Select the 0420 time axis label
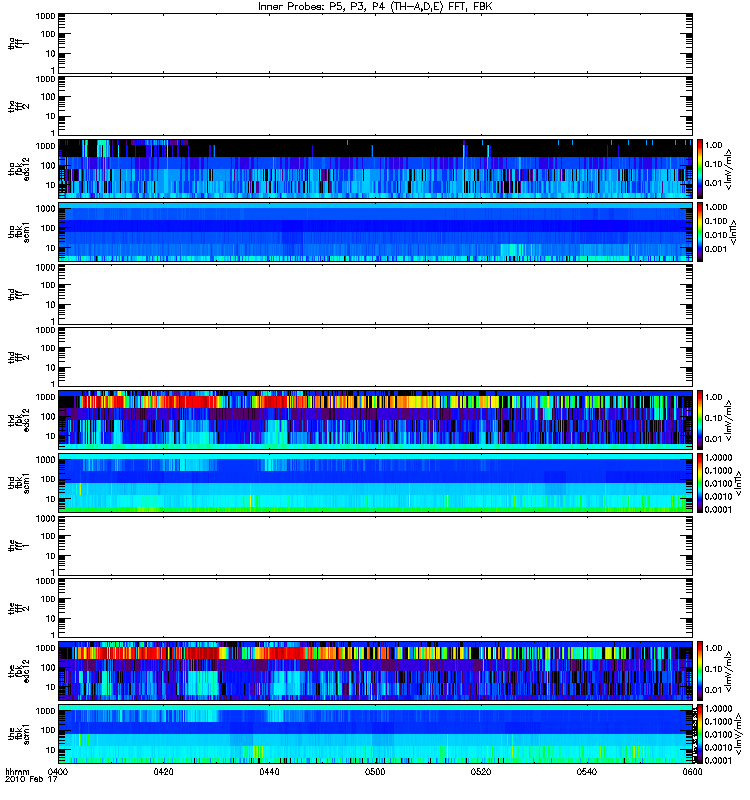The width and height of the screenshot is (750, 800). tap(164, 772)
